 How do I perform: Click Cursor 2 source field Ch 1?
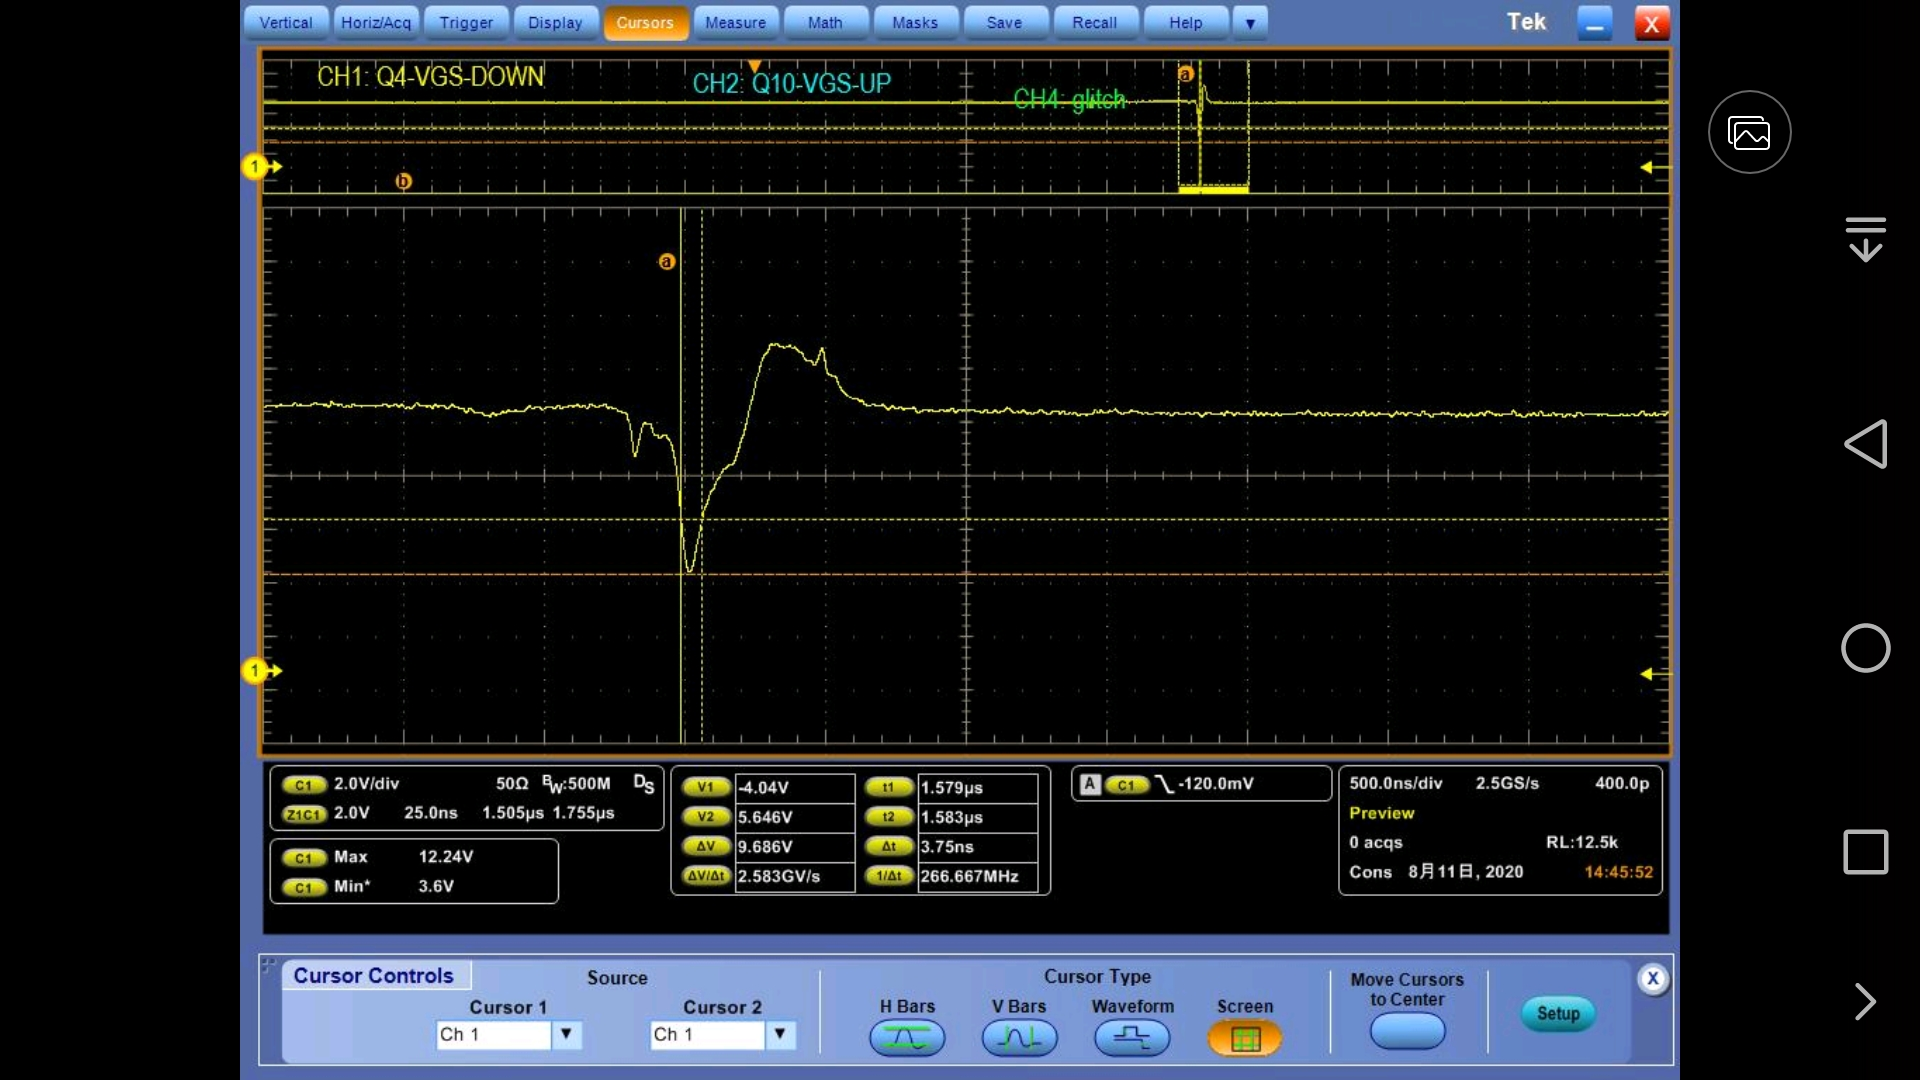707,1034
